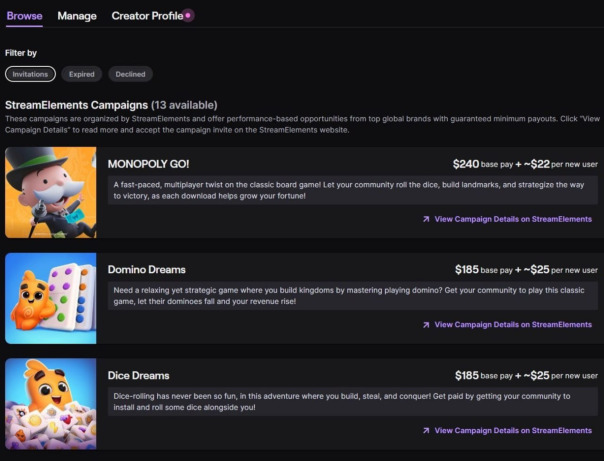Select the Invitations filter
Screen dimensions: 604x461
pyautogui.click(x=30, y=74)
